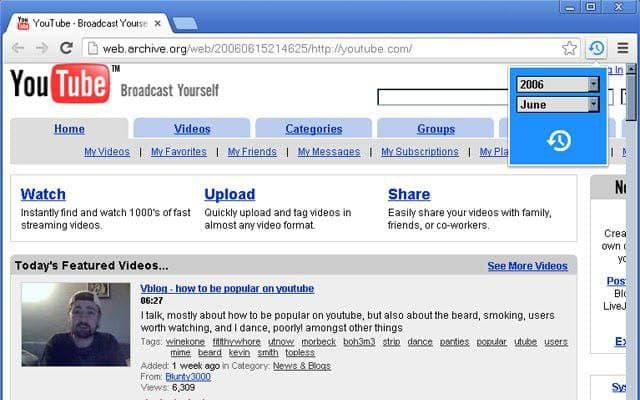Viewport: 640px width, 400px height.
Task: Open the My Favorites link
Action: pos(179,152)
